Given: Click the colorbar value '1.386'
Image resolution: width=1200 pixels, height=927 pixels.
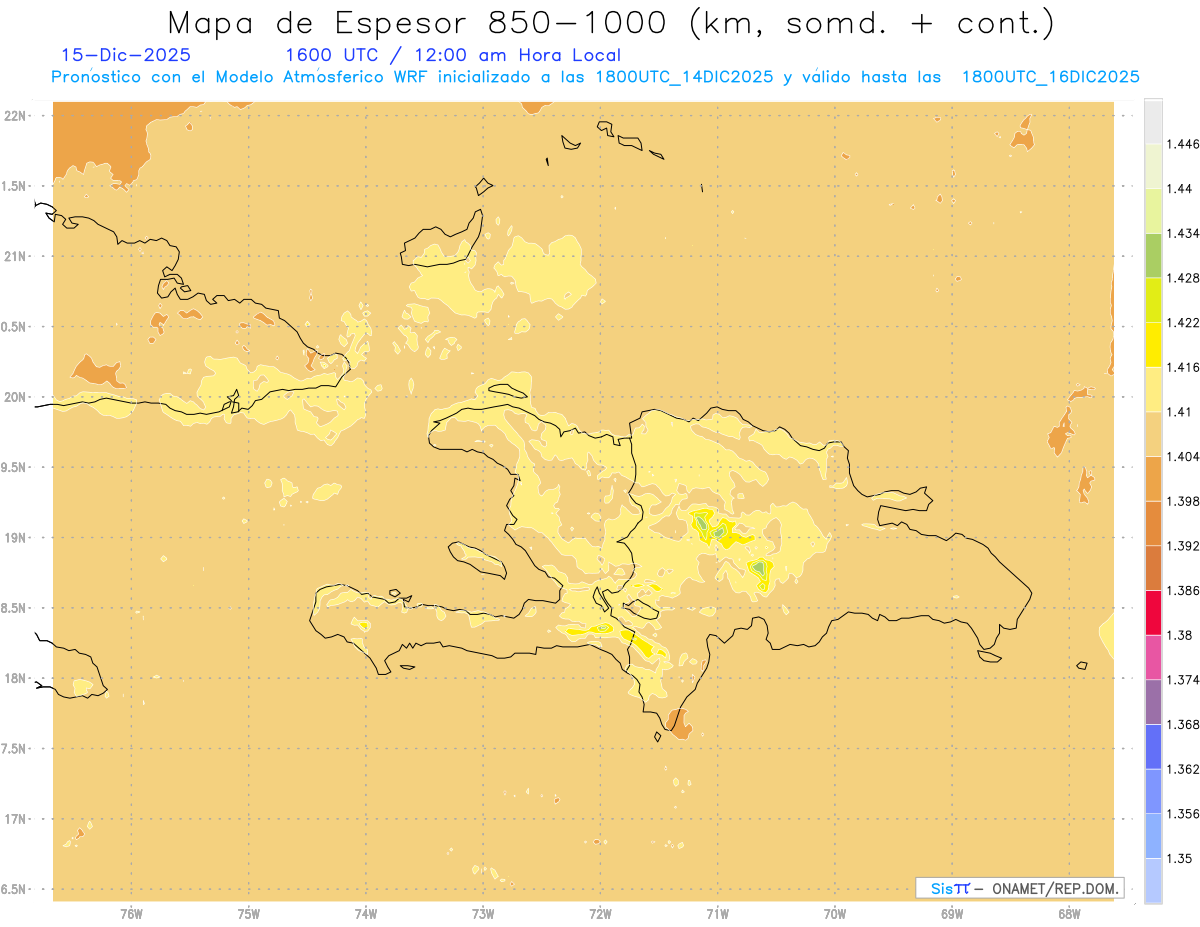Looking at the screenshot, I should click(x=1184, y=591).
